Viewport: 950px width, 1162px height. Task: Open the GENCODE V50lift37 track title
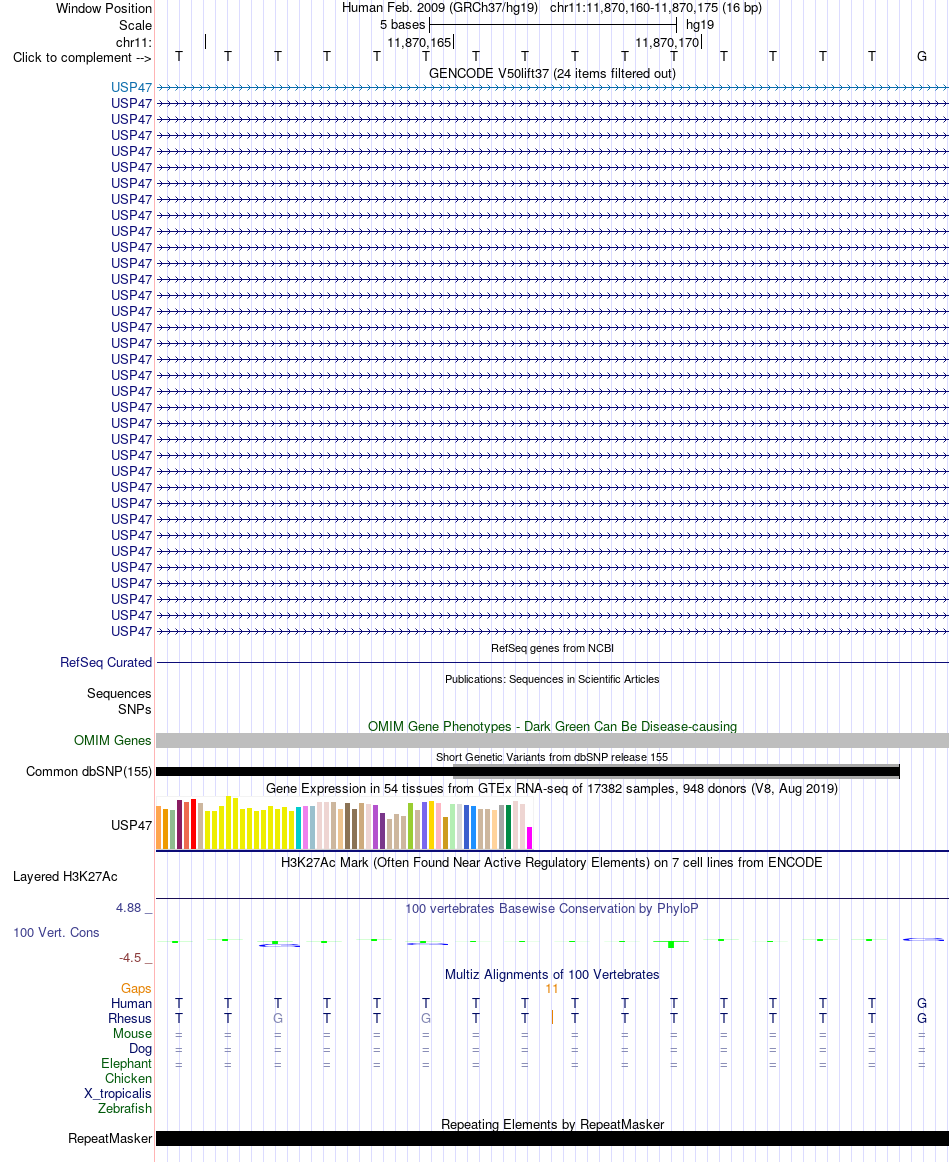(x=552, y=73)
